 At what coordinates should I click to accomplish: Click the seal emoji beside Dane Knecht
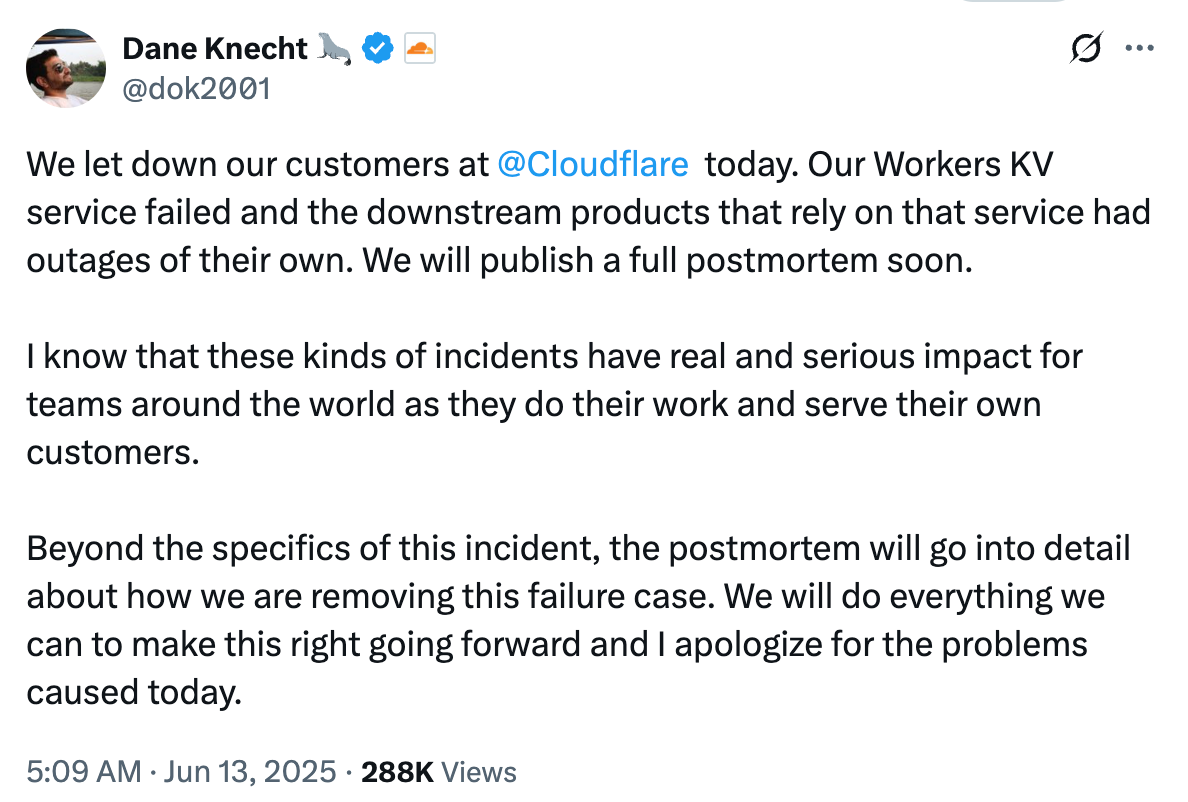(x=334, y=48)
